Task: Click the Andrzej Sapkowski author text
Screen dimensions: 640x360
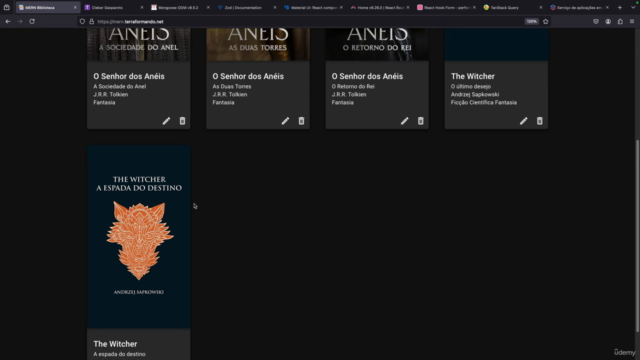Action: tap(475, 94)
